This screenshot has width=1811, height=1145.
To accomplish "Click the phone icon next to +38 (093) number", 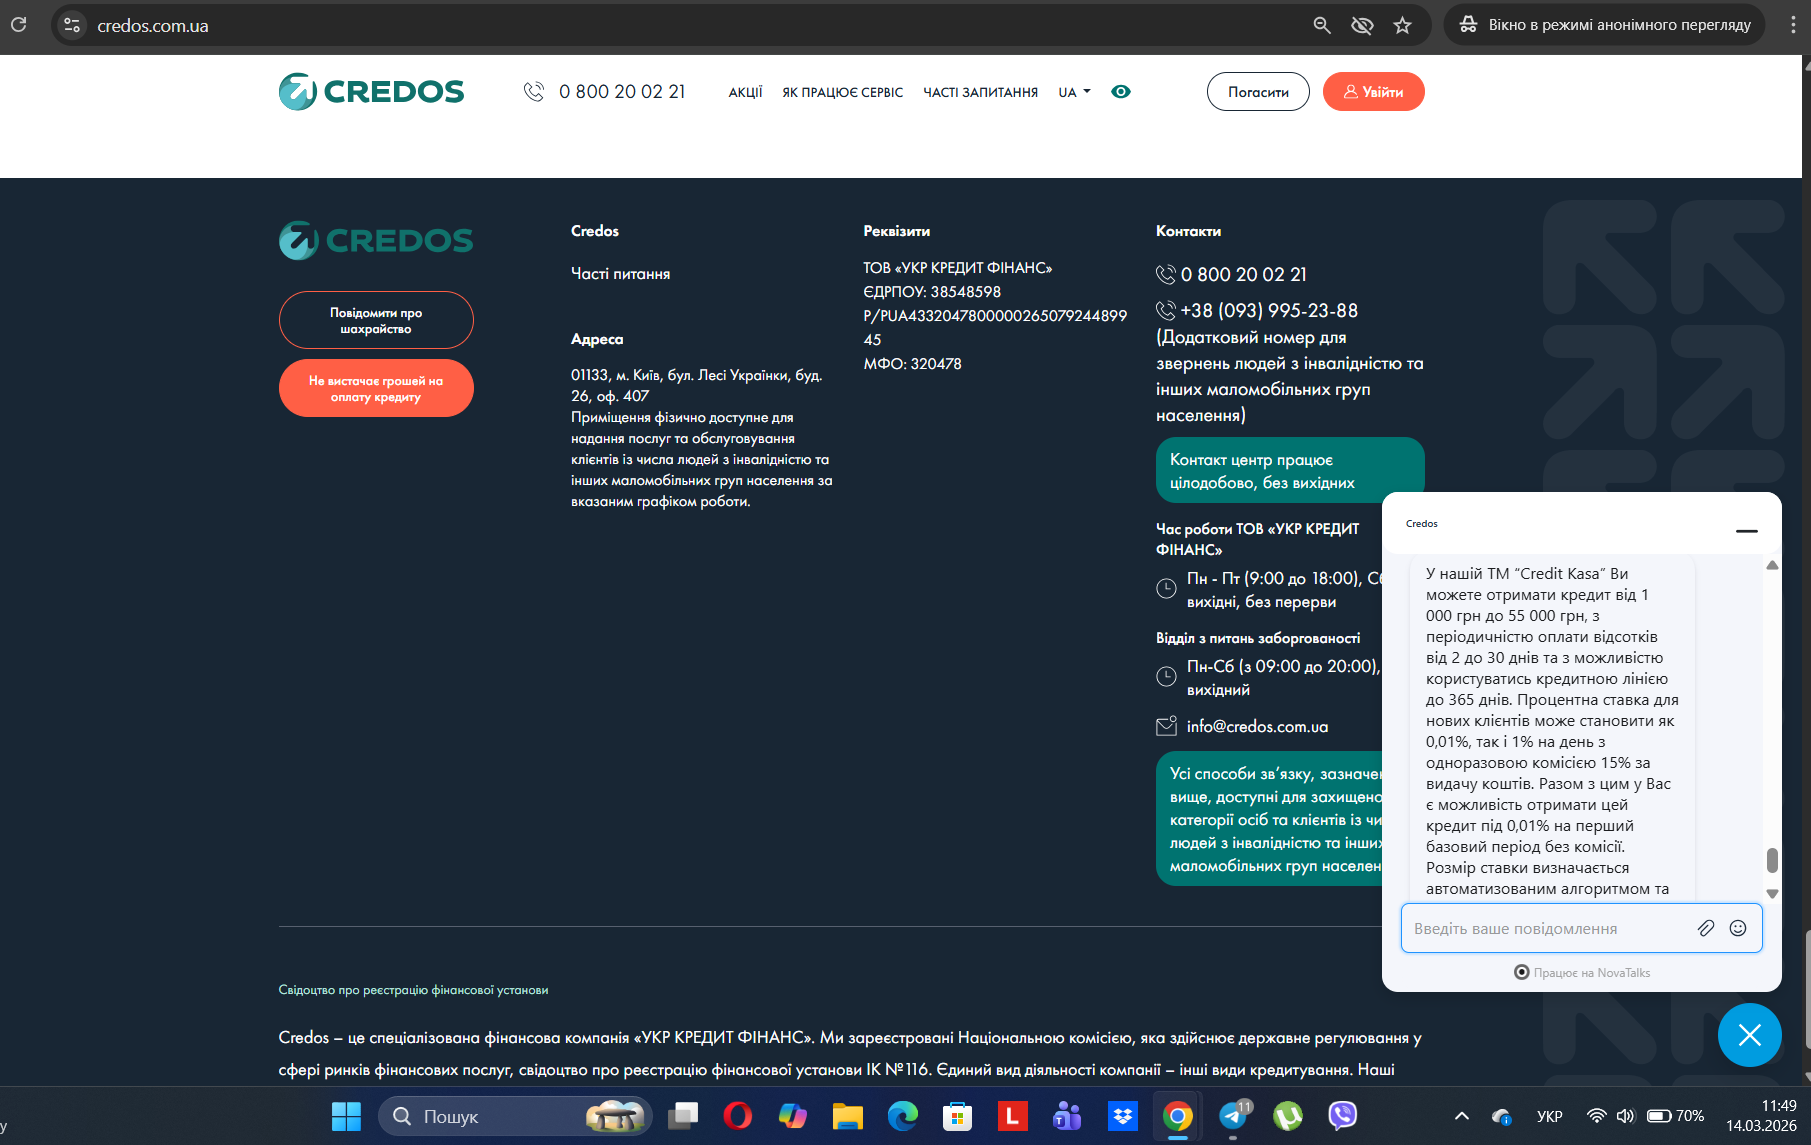I will [1166, 310].
